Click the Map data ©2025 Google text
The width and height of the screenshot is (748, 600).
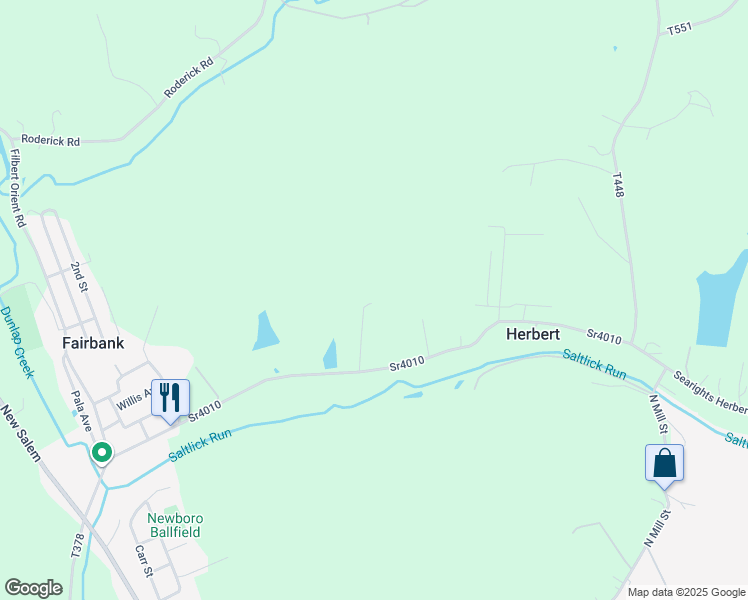coord(686,592)
